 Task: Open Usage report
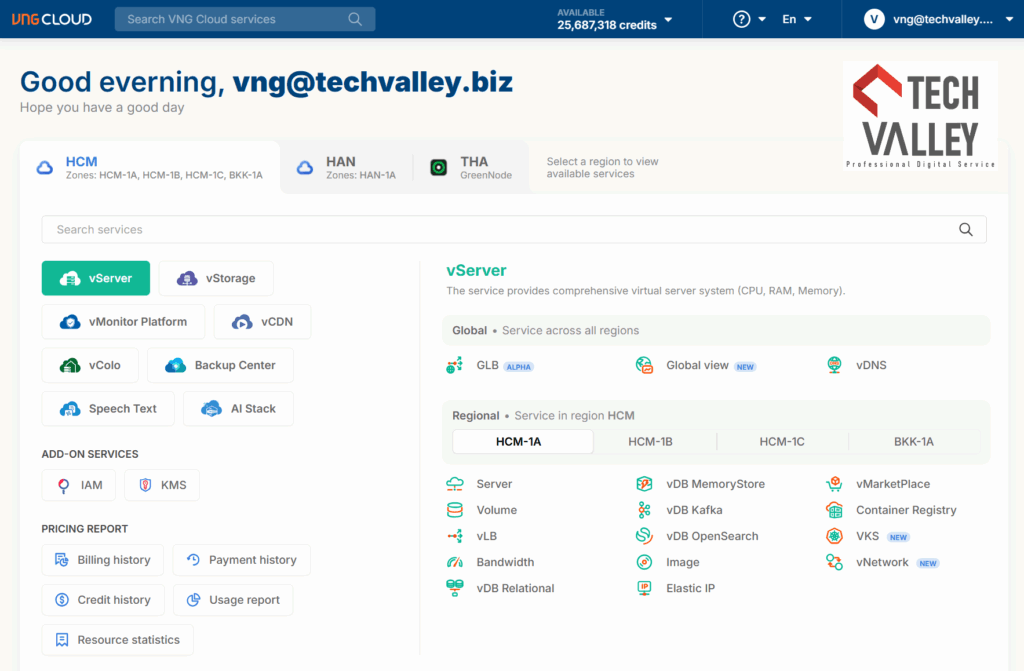pos(233,600)
